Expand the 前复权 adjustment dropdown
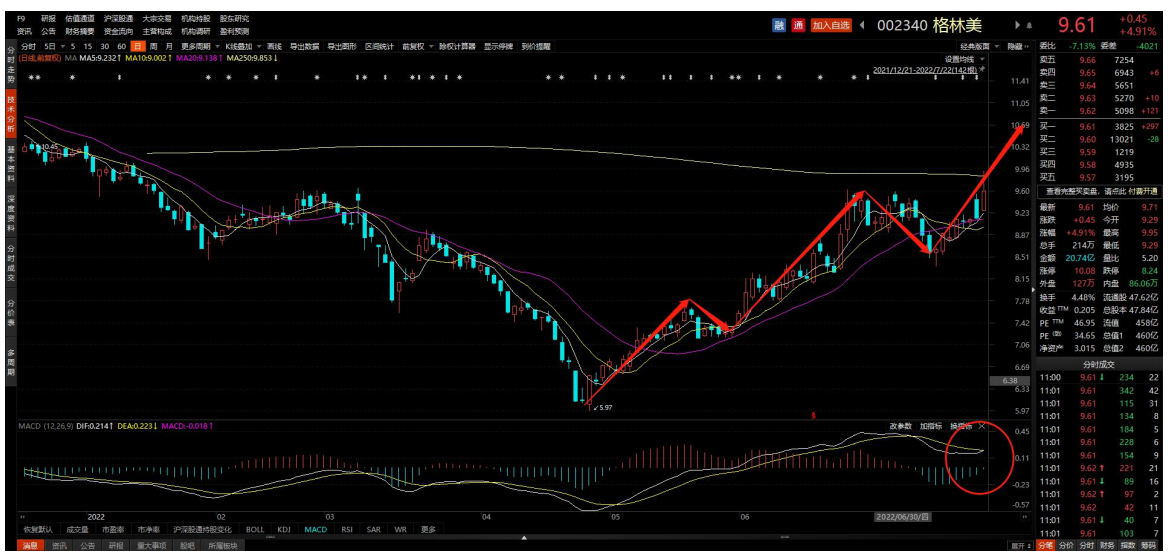 [x=415, y=46]
